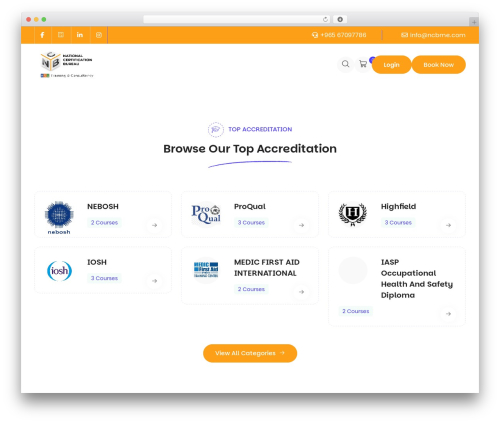Image resolution: width=500 pixels, height=423 pixels.
Task: Click View All Categories button
Action: pos(250,353)
